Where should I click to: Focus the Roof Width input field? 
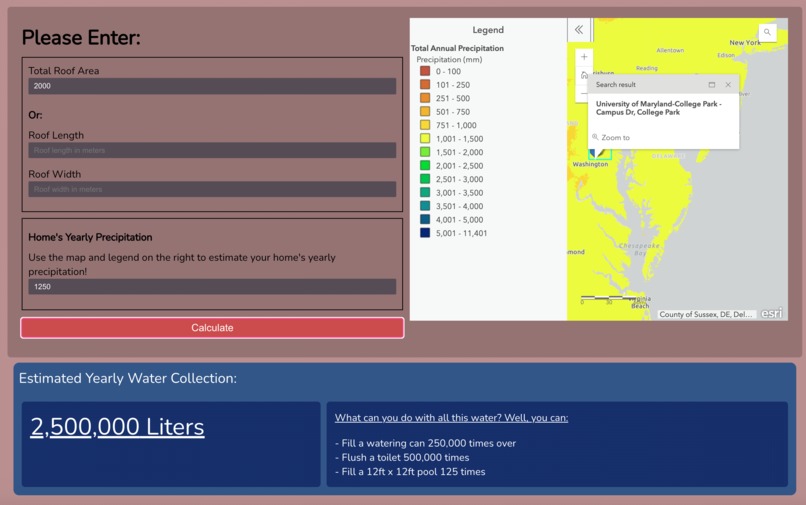pyautogui.click(x=212, y=189)
